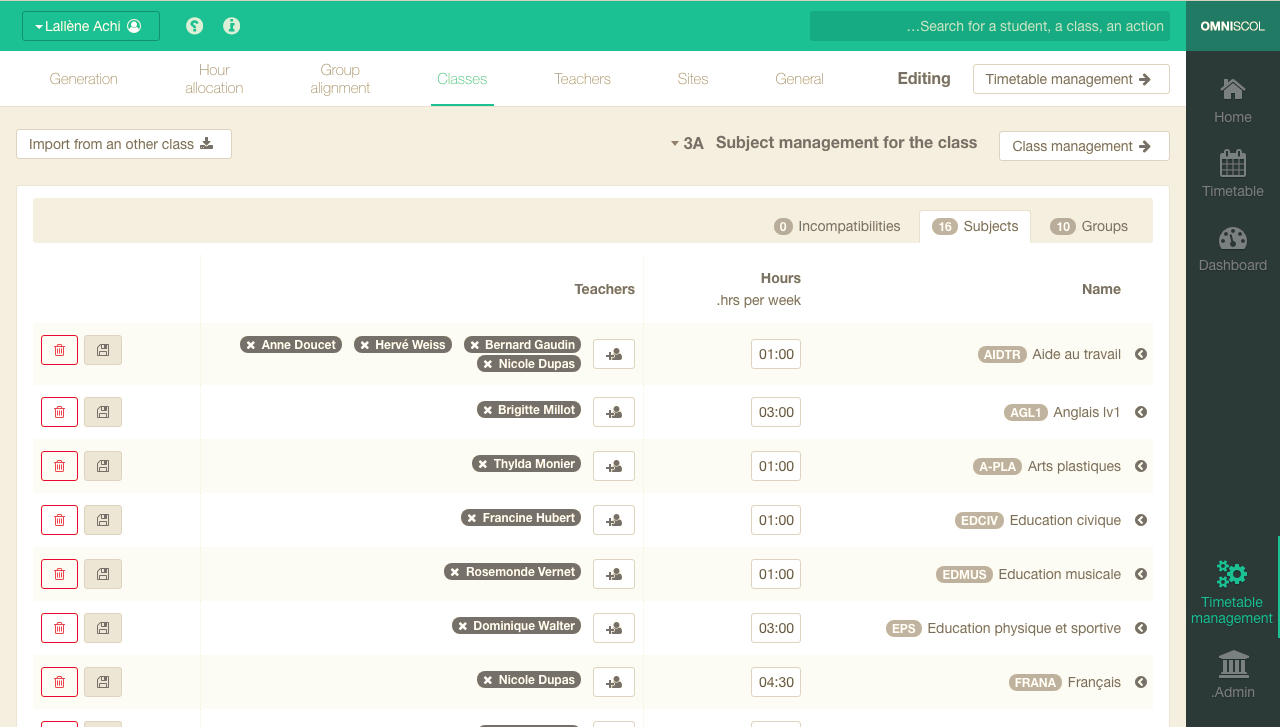
Task: Open Dashboard in the right sidebar
Action: pos(1232,249)
